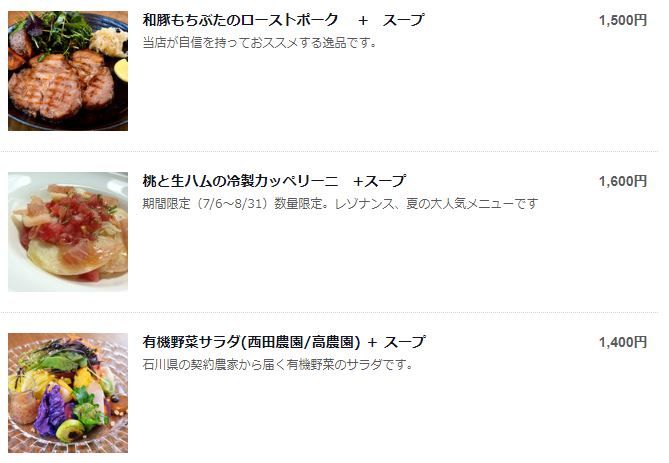Open the organic vegetable salad photo

(68, 393)
